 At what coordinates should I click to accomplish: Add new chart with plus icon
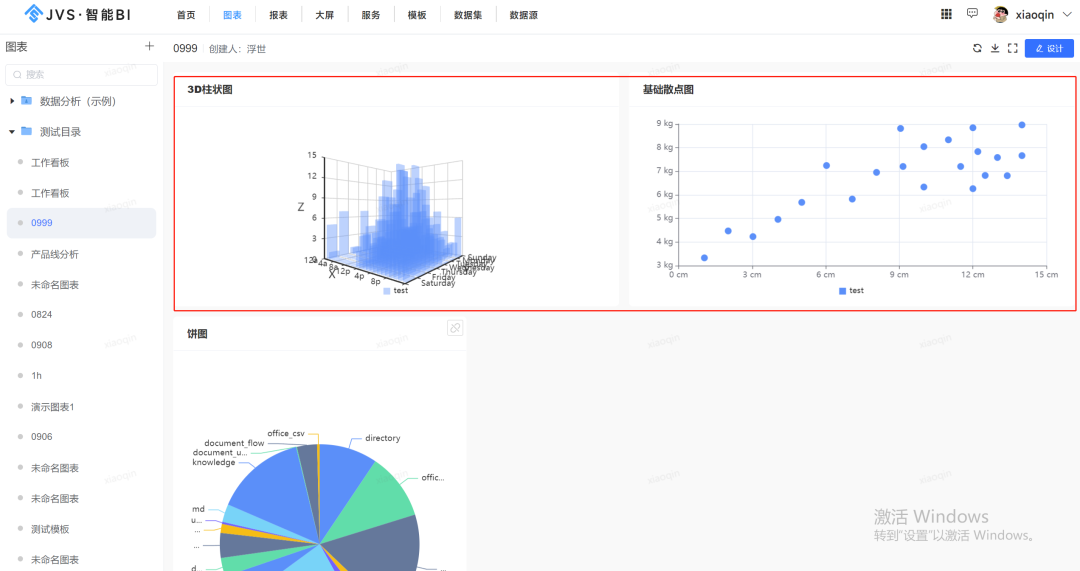pos(149,46)
